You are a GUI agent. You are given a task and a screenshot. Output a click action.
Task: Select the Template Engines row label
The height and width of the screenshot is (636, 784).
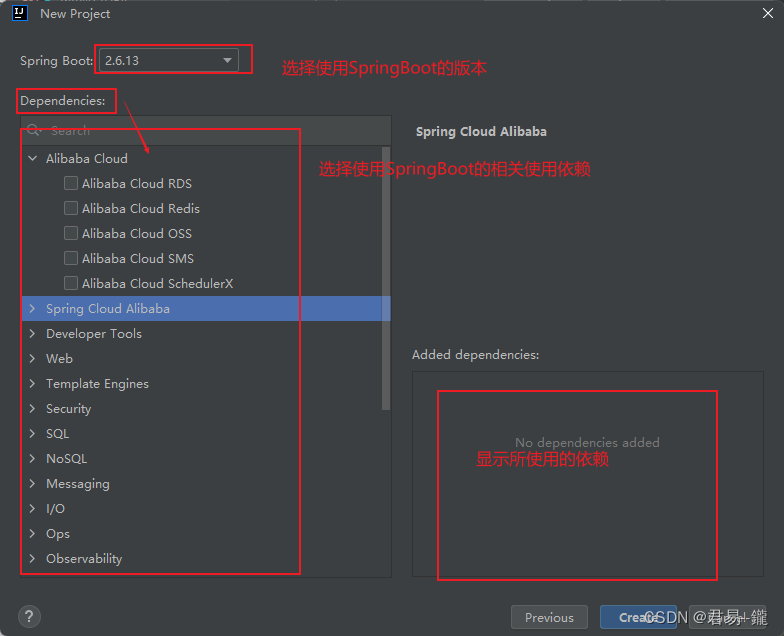(98, 384)
